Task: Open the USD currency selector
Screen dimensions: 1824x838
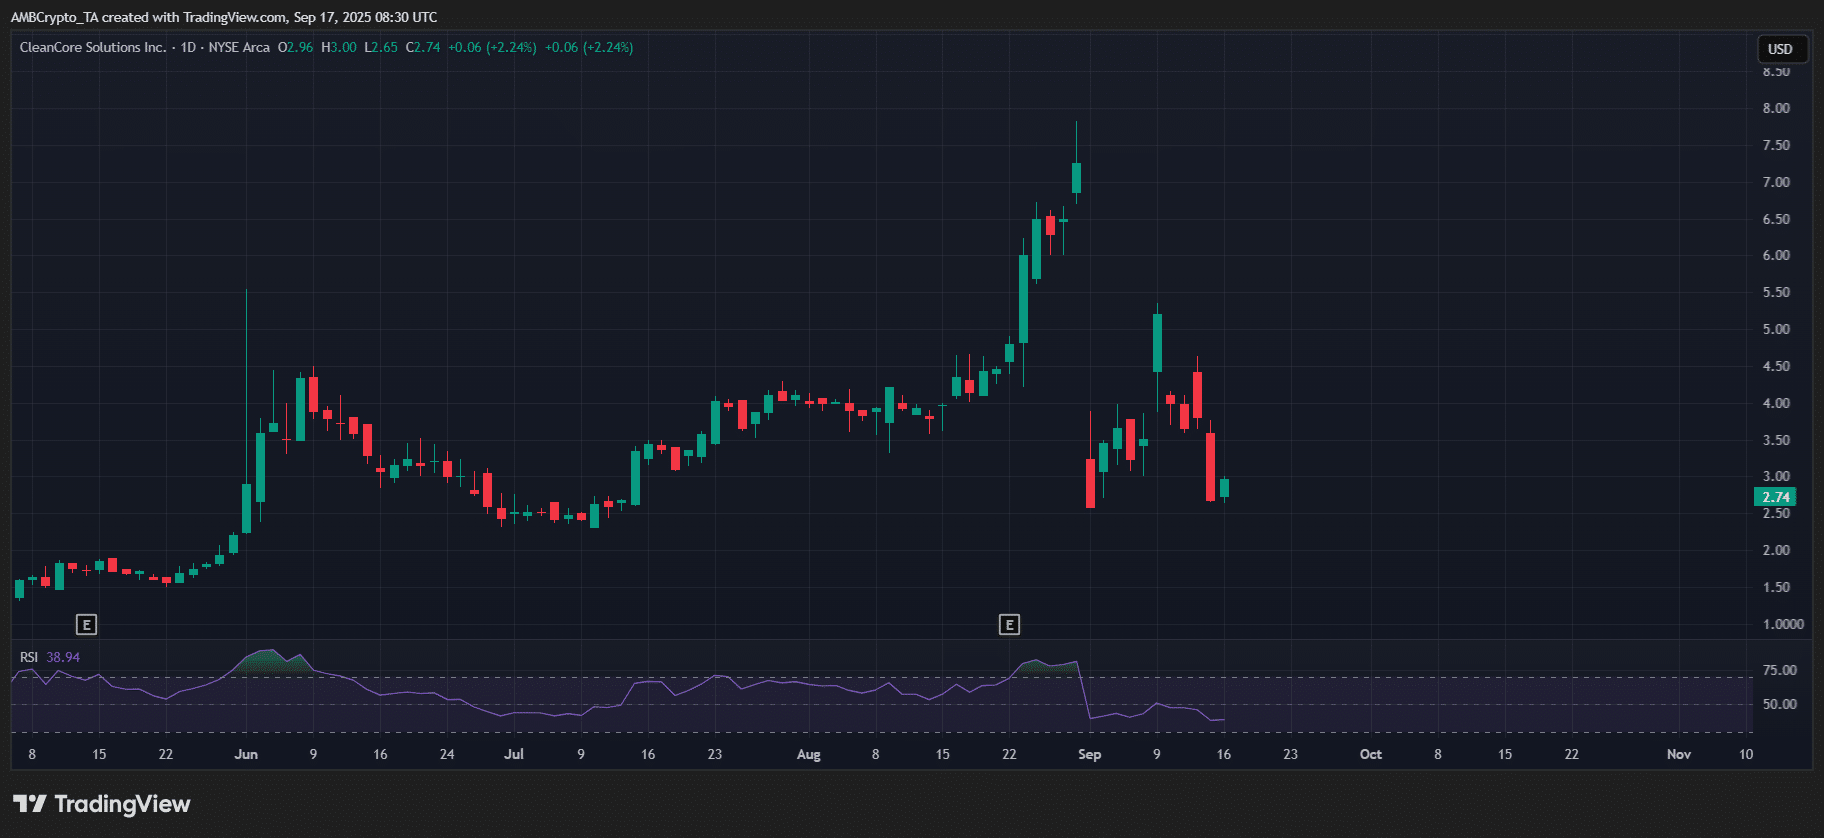Action: pyautogui.click(x=1780, y=49)
